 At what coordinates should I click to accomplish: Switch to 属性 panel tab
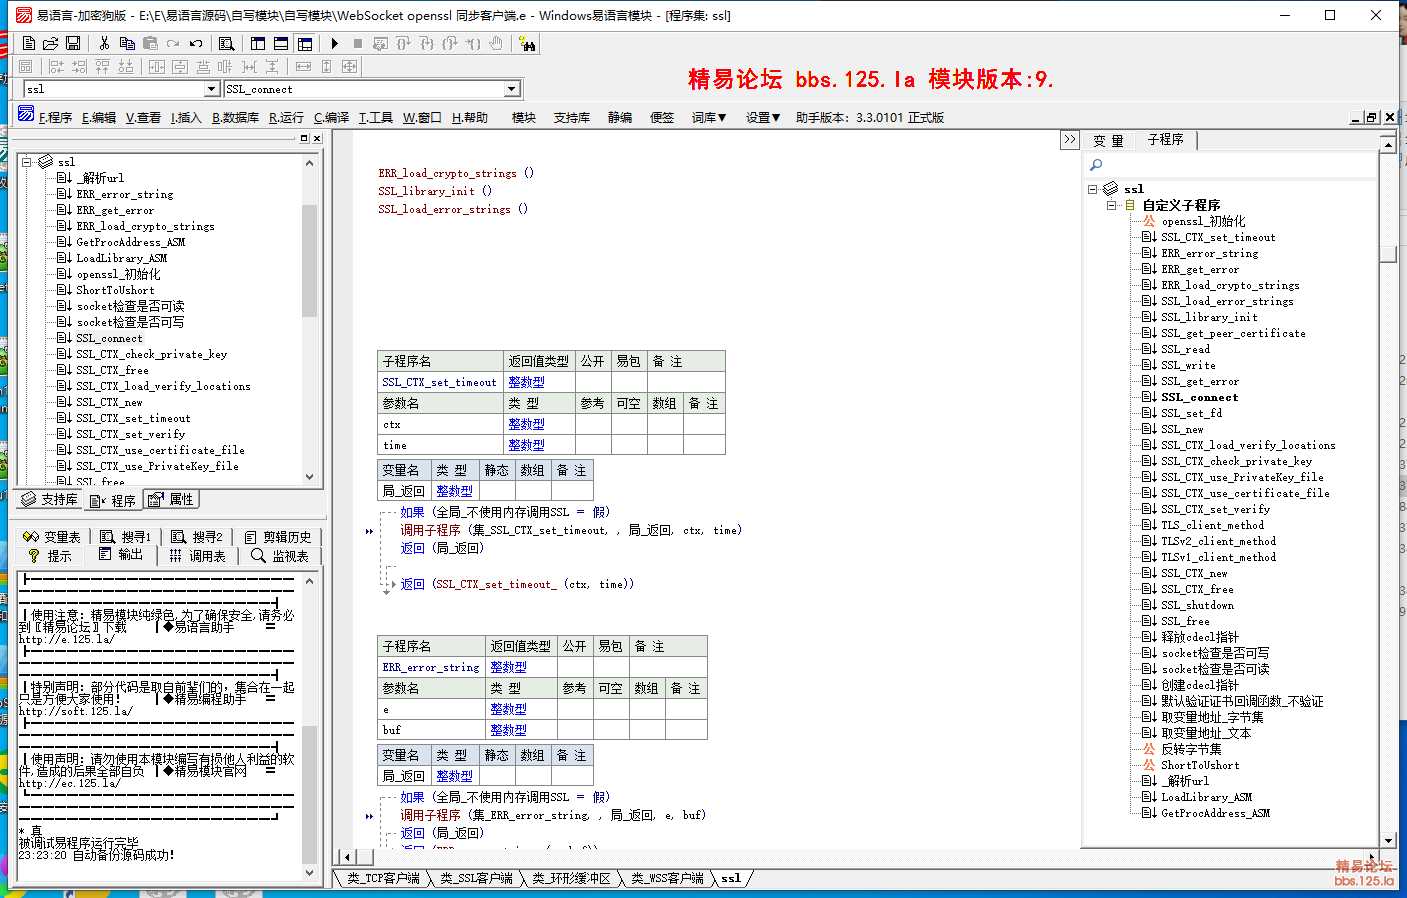171,499
